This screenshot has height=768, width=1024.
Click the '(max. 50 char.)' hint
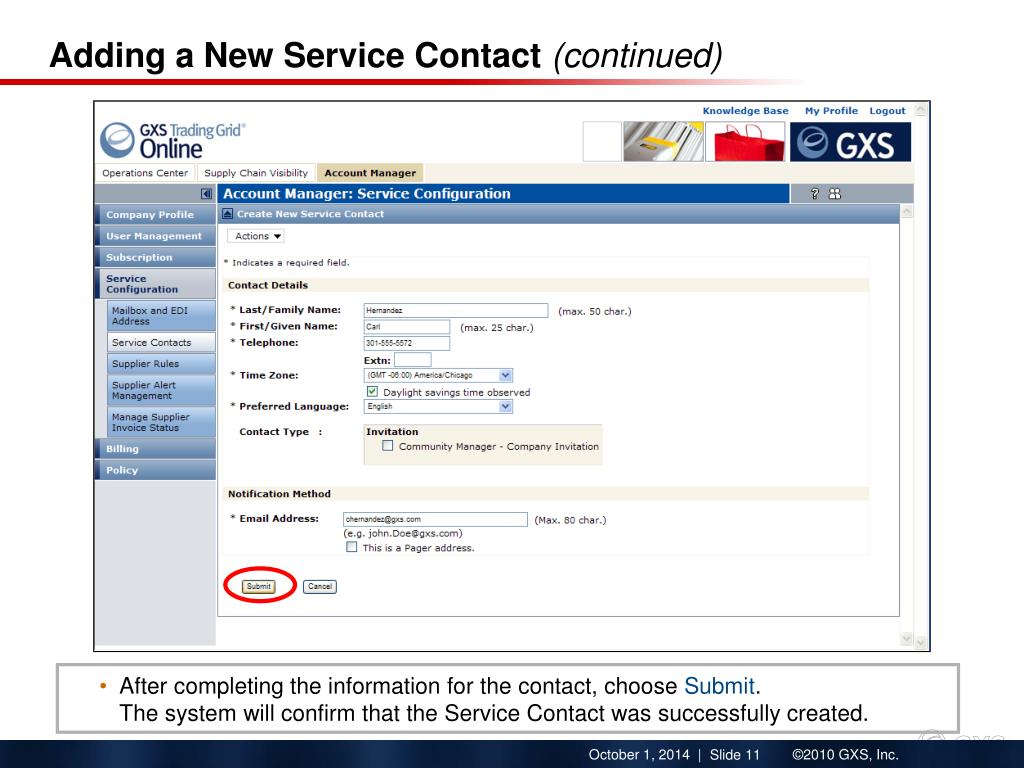pos(595,312)
